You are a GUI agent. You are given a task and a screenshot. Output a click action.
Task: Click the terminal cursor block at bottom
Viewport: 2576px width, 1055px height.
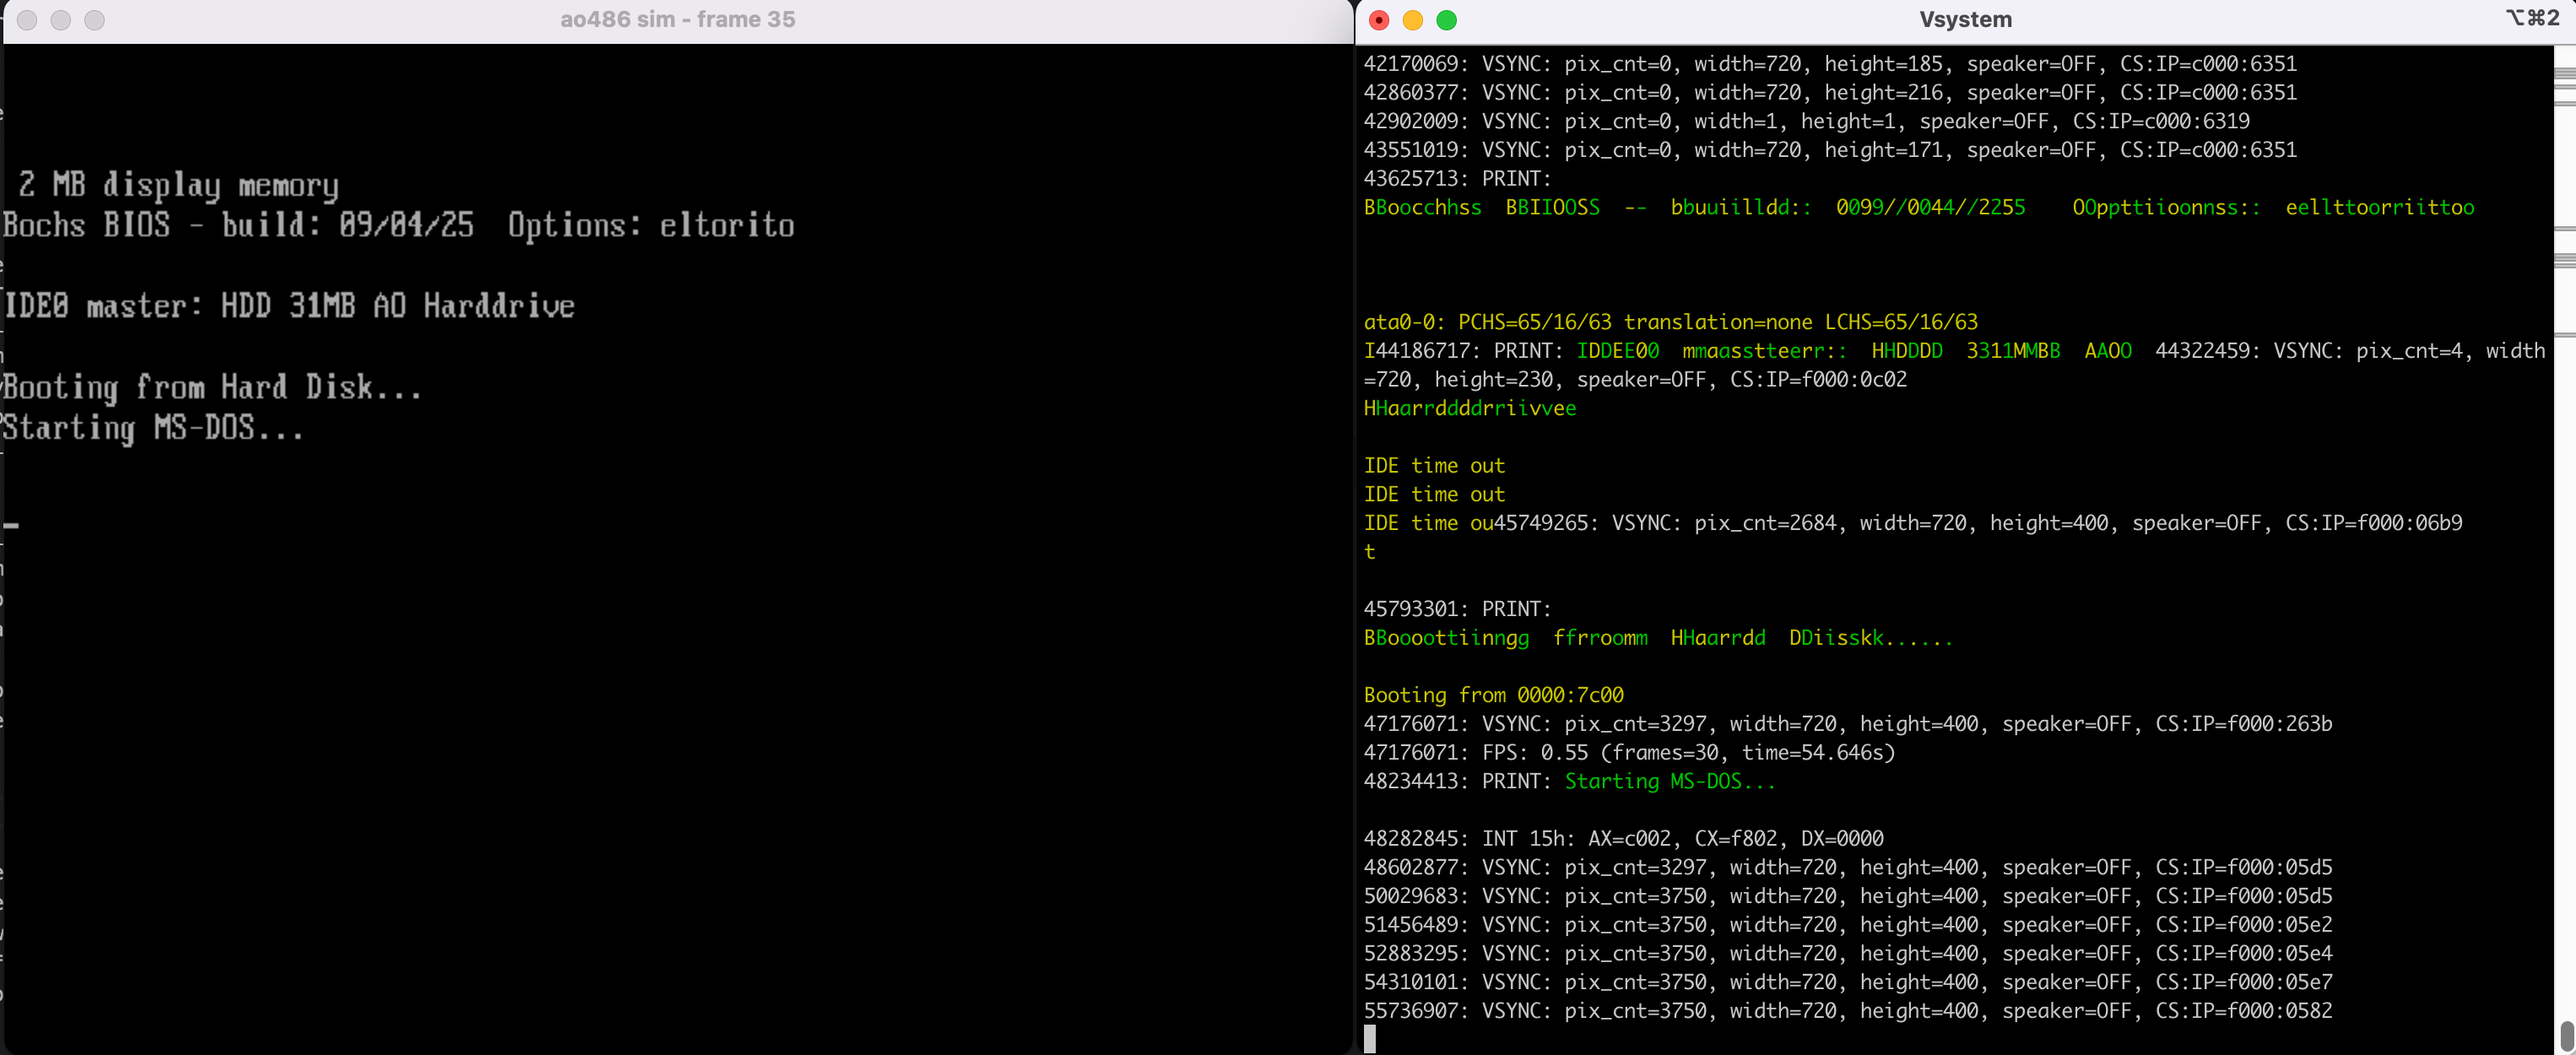1369,1039
